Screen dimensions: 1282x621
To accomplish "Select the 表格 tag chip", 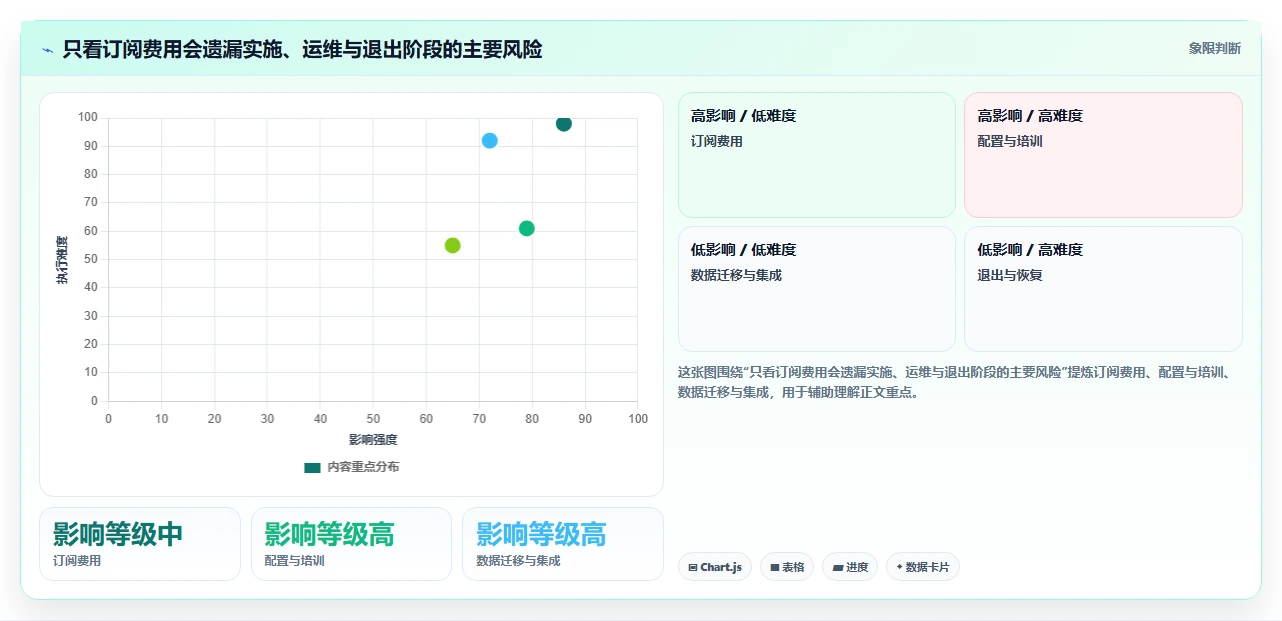I will click(787, 567).
